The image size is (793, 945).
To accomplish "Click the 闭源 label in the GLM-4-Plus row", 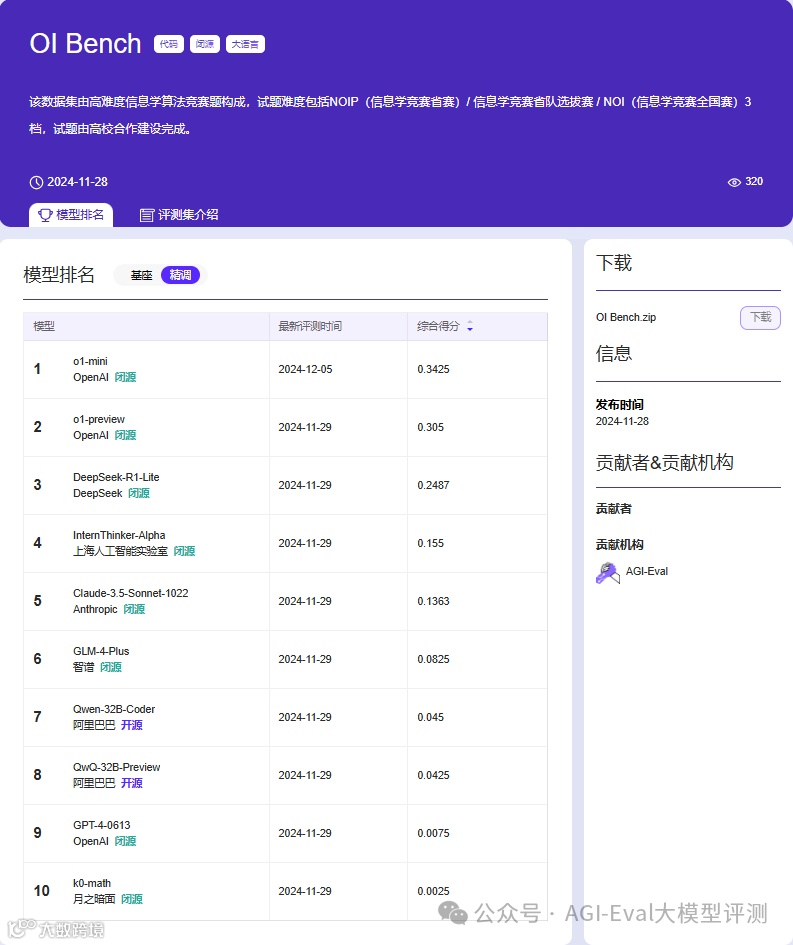I will [111, 667].
